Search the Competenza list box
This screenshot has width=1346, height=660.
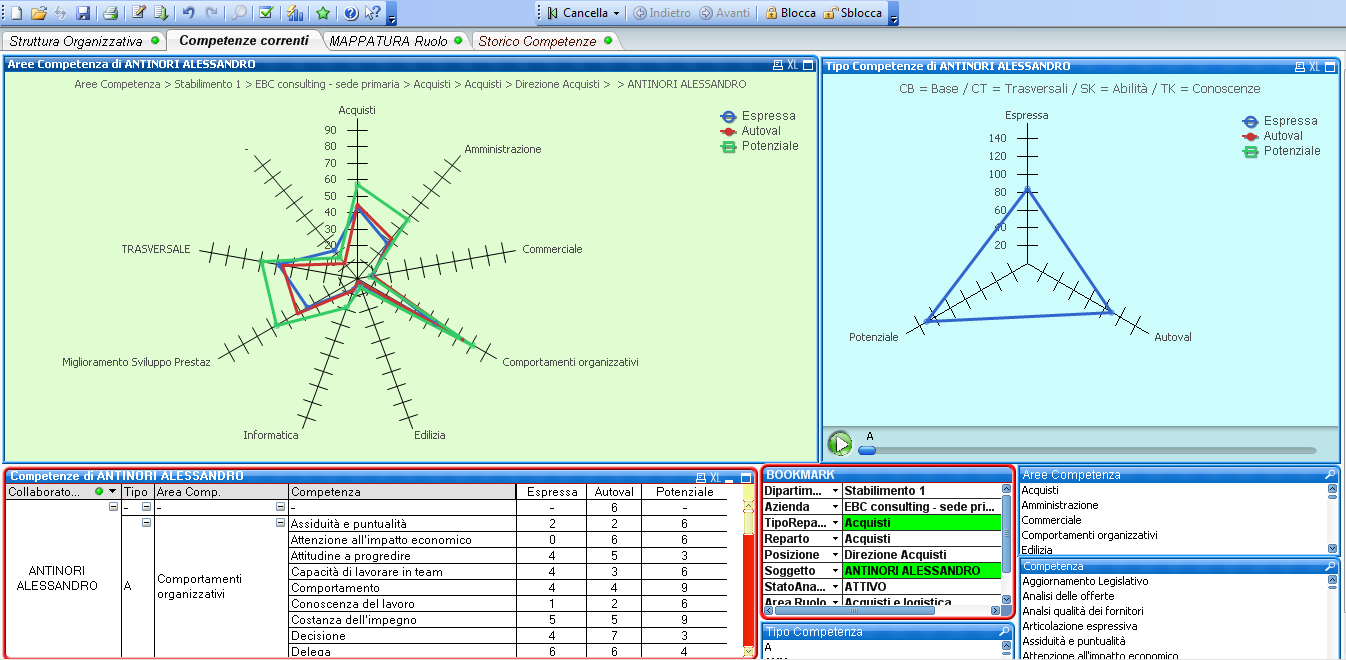click(x=1330, y=566)
